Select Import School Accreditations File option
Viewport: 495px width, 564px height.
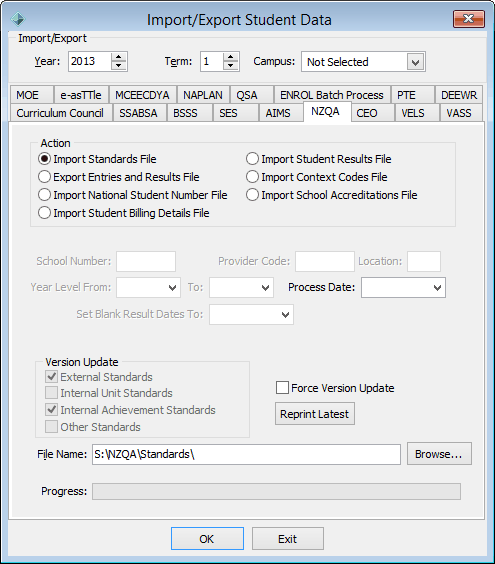click(x=332, y=195)
